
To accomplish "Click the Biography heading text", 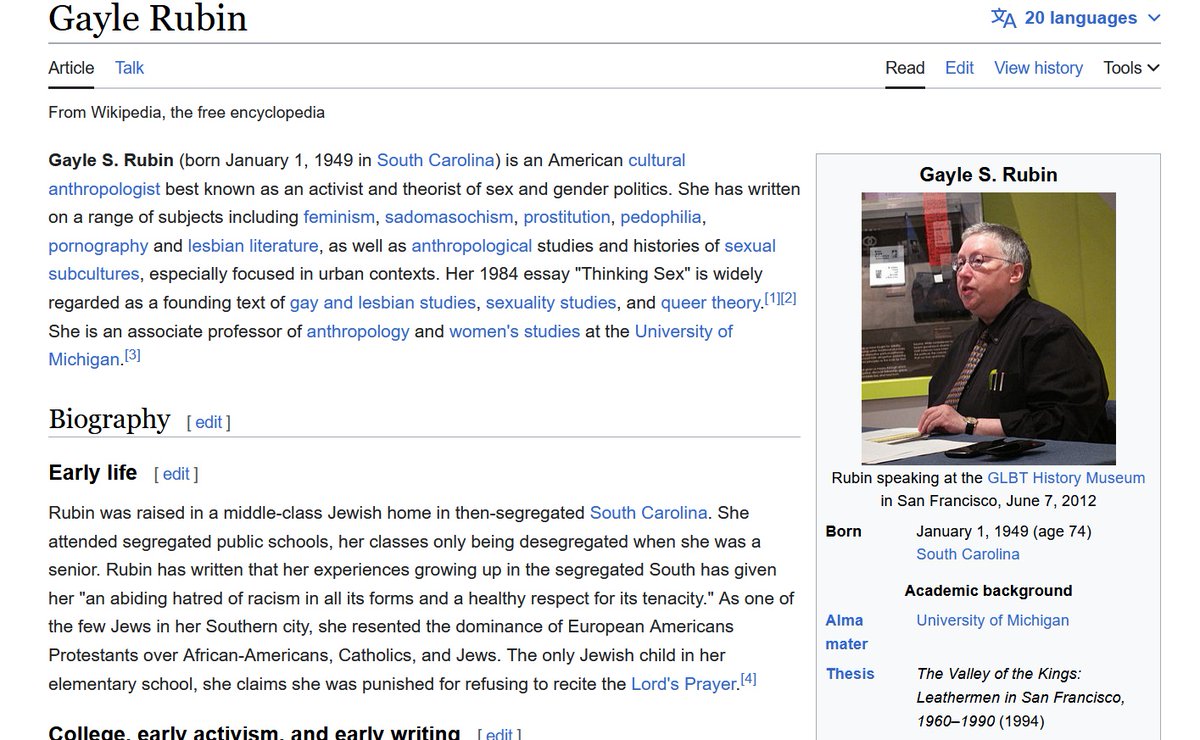I will tap(109, 418).
